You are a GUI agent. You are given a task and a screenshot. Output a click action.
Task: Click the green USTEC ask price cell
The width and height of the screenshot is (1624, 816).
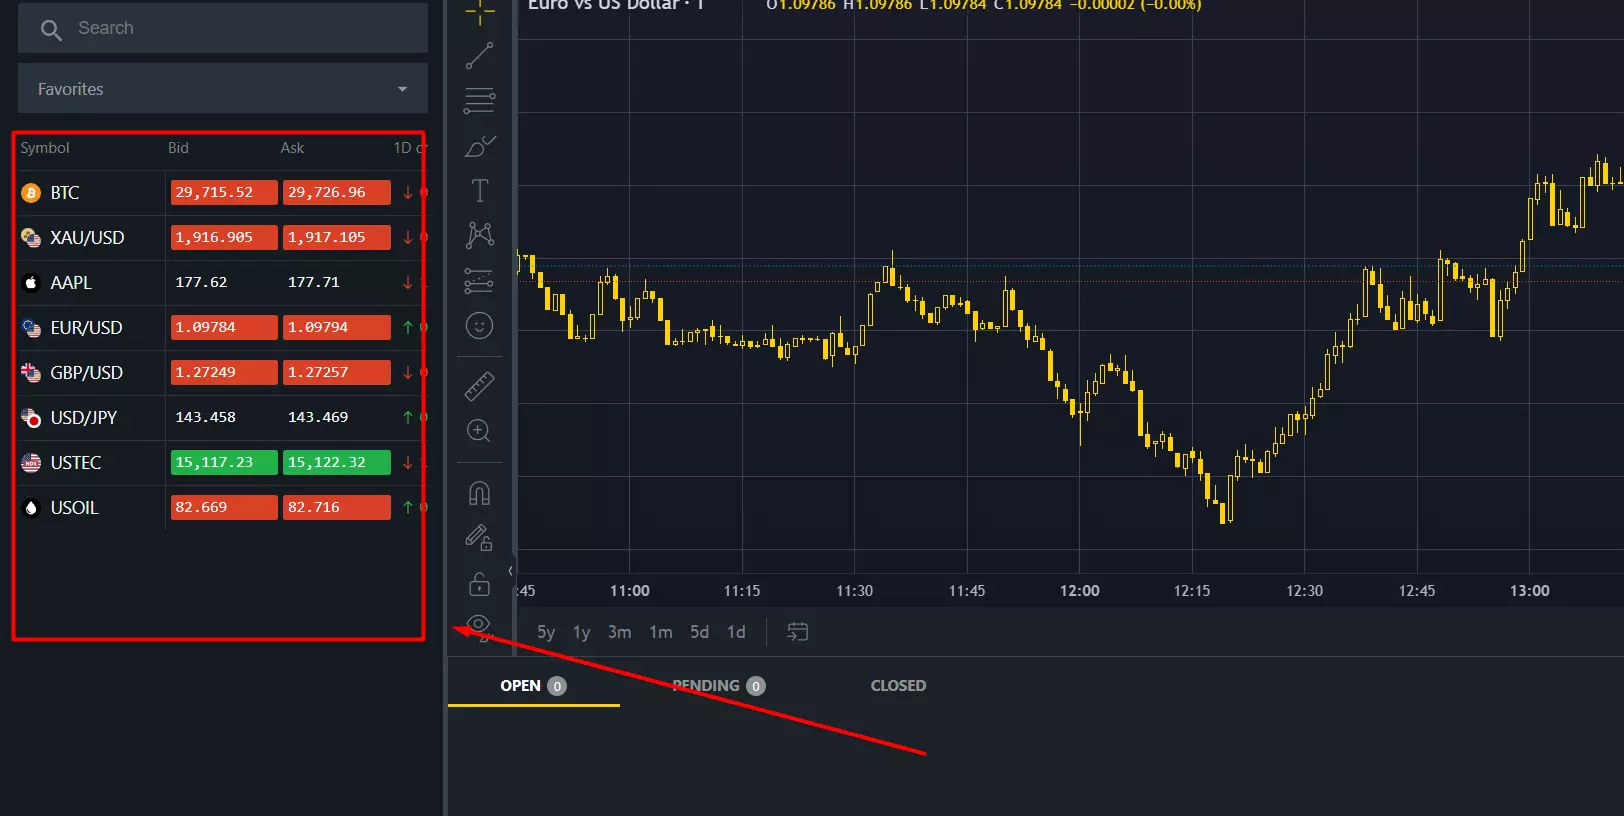click(x=336, y=462)
